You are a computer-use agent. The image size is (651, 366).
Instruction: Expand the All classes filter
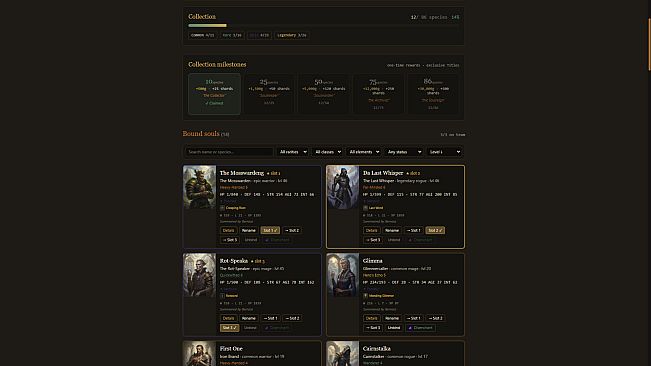coord(328,152)
